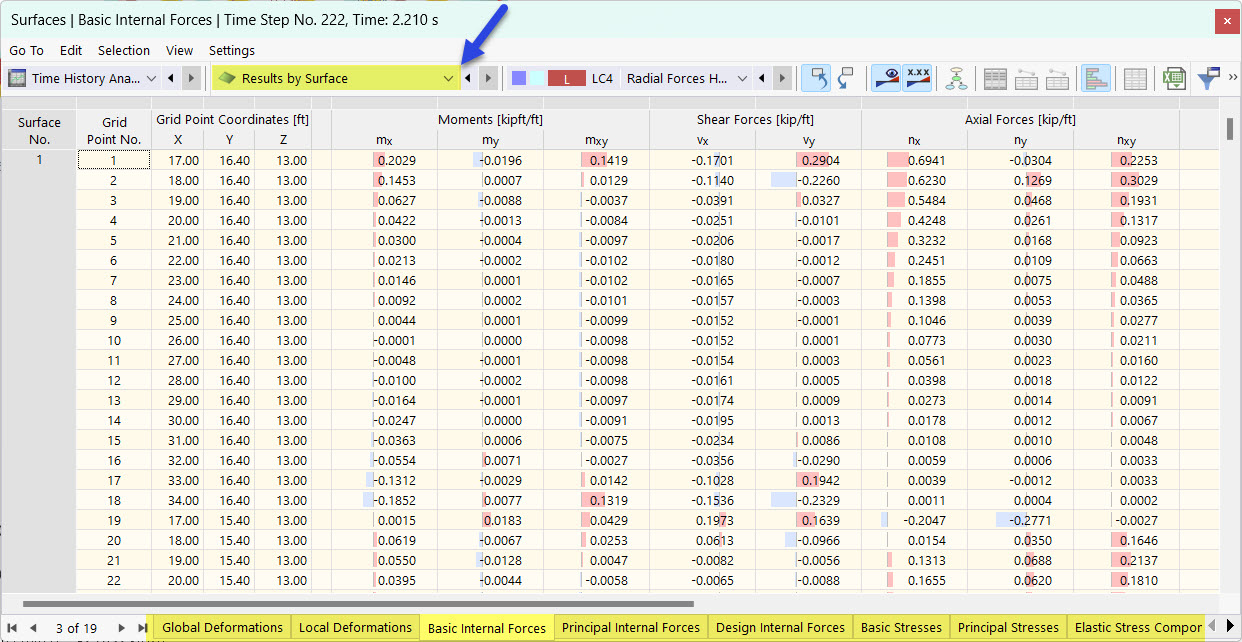Export the table to Excel
1242x642 pixels.
tap(1173, 77)
